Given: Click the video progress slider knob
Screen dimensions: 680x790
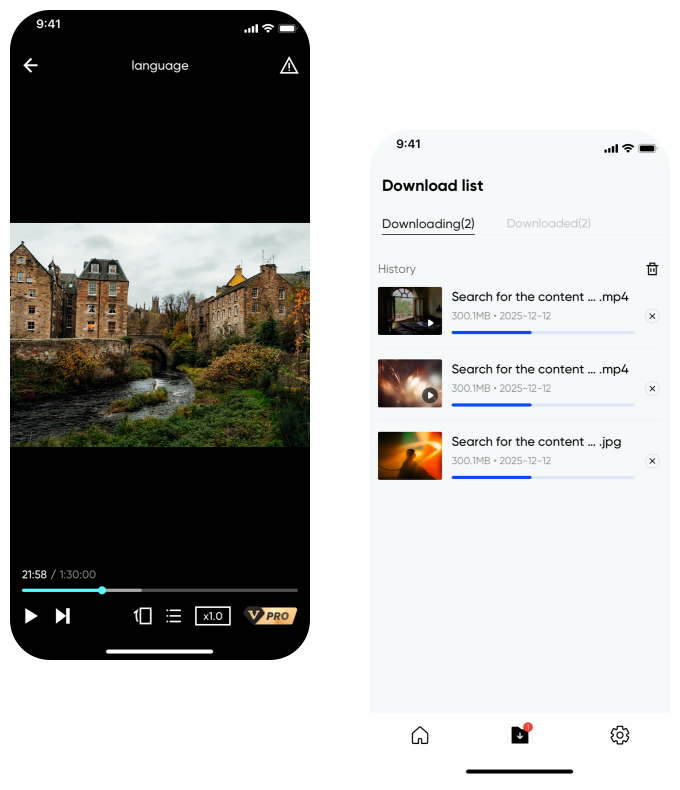Looking at the screenshot, I should pos(102,590).
